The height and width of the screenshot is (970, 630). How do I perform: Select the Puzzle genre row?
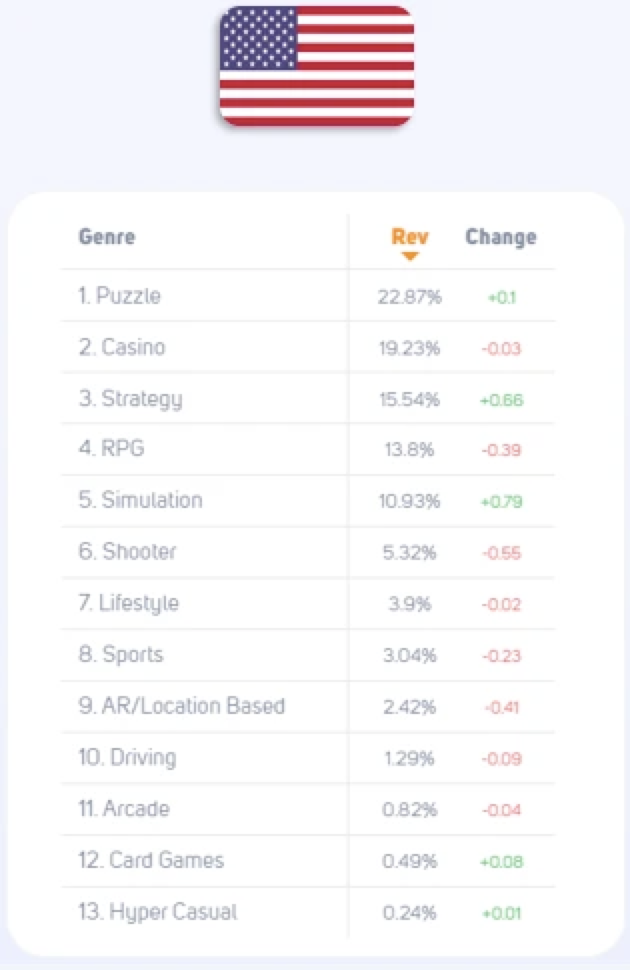click(308, 296)
